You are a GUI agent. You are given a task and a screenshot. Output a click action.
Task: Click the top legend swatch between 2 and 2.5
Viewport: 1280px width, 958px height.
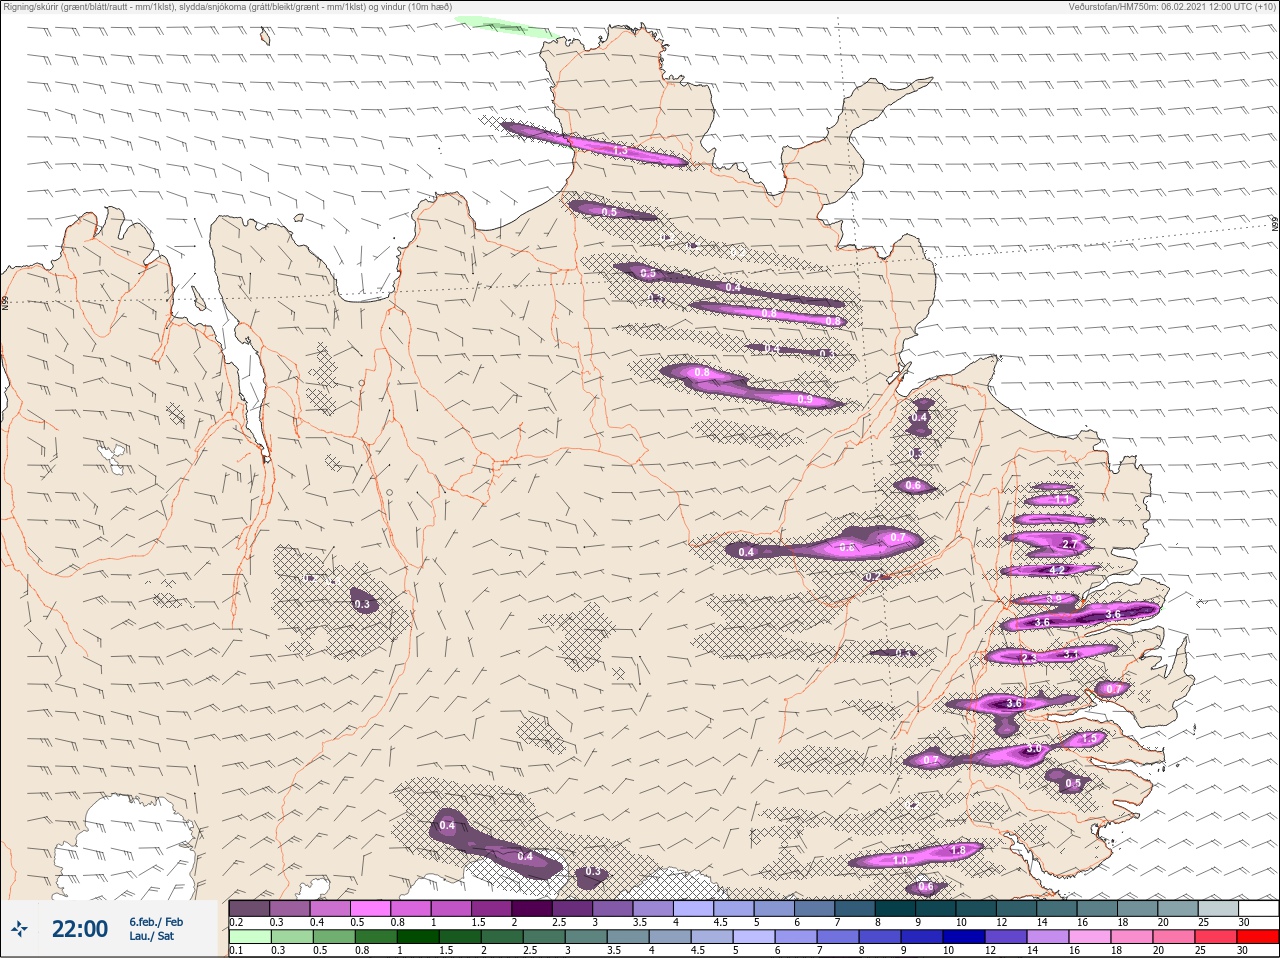532,908
